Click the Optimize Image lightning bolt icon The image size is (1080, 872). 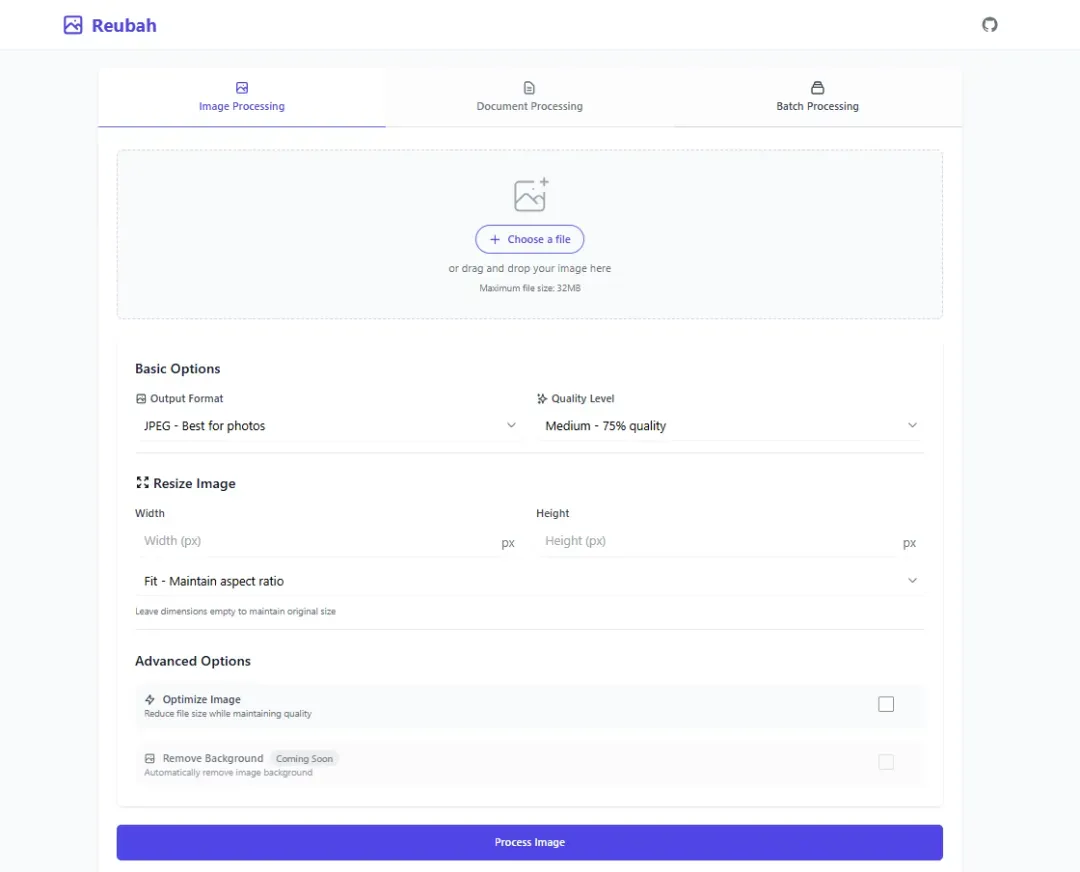[x=149, y=699]
